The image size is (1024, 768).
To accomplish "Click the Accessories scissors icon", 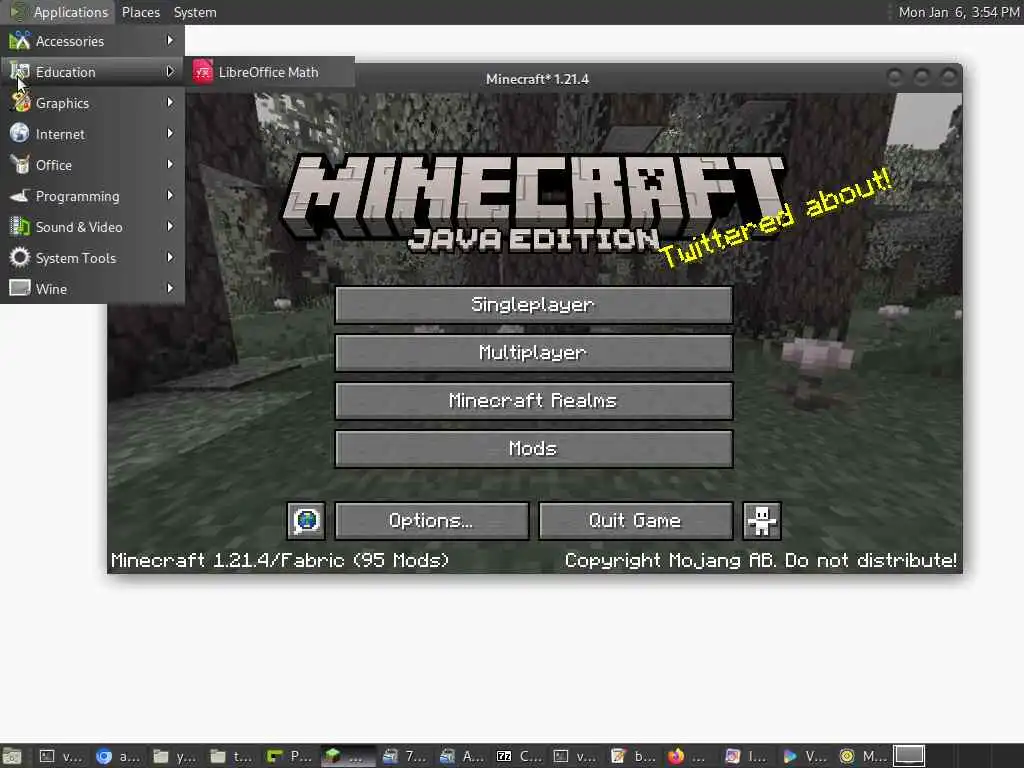I will pyautogui.click(x=20, y=40).
